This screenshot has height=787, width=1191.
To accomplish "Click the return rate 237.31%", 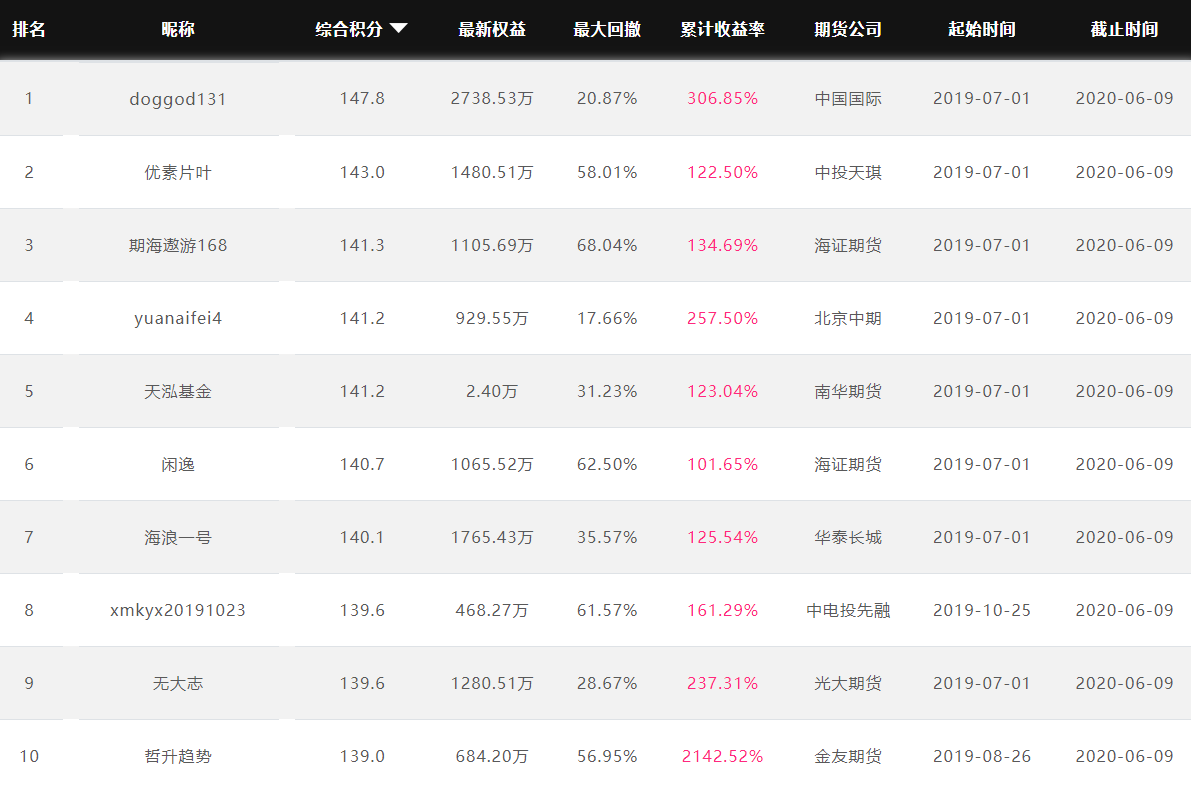I will pos(722,683).
